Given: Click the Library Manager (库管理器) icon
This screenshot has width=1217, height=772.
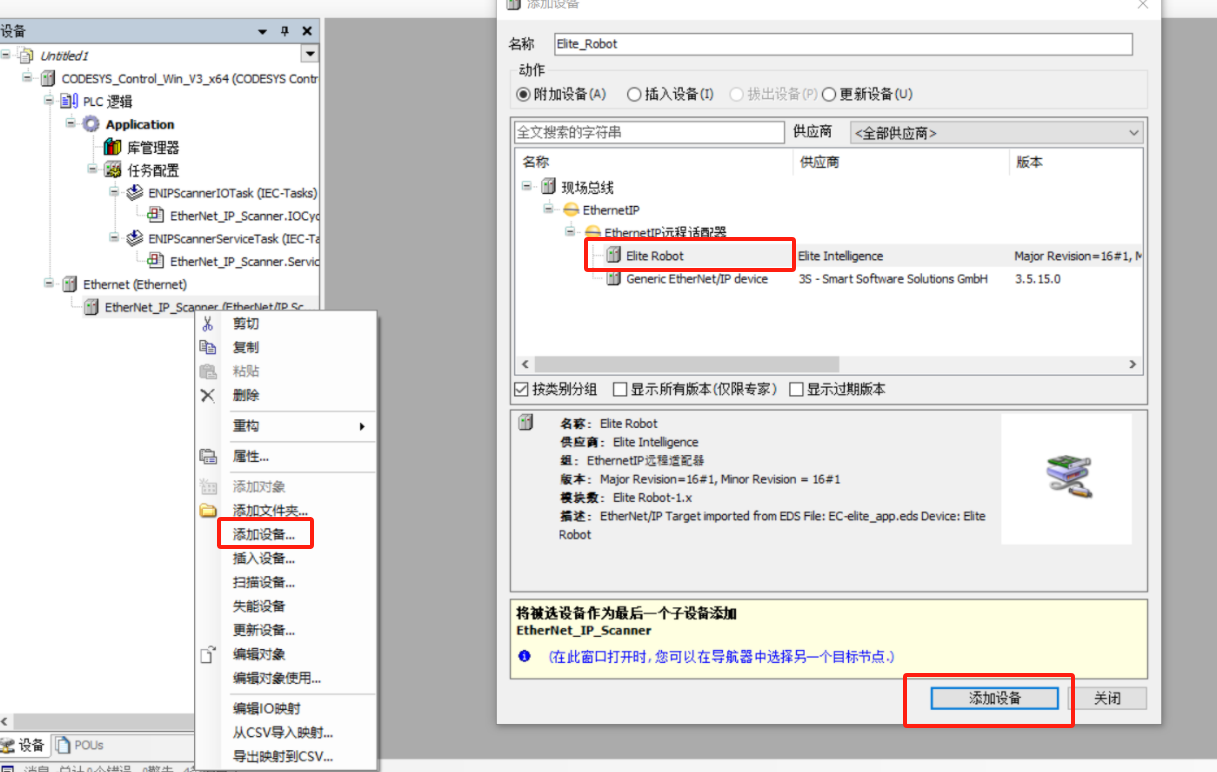Looking at the screenshot, I should pyautogui.click(x=113, y=148).
